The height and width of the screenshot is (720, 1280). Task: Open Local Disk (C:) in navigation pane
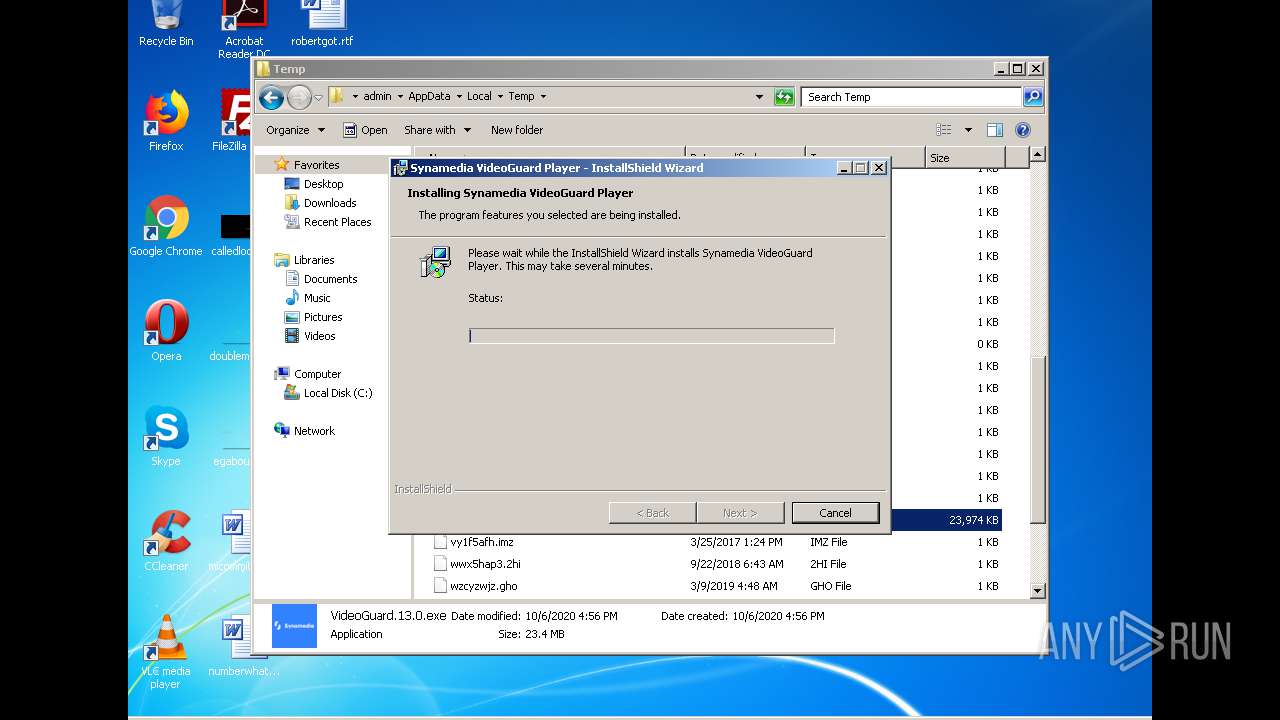[338, 393]
